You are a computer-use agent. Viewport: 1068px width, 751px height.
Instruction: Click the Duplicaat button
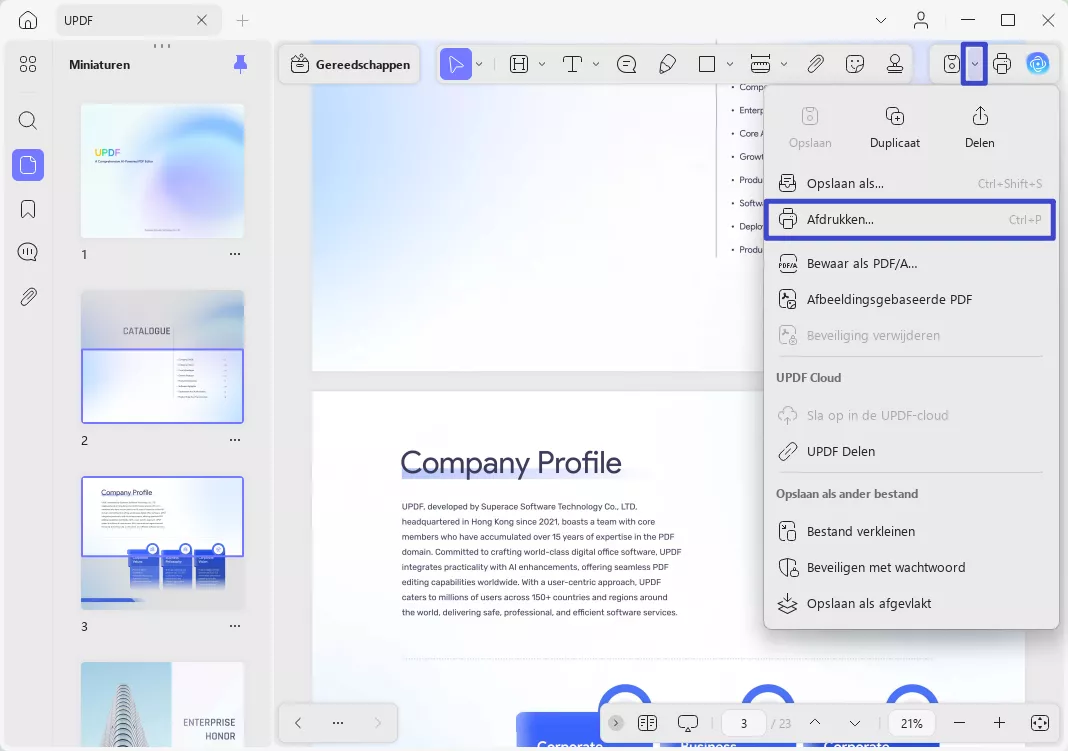(x=894, y=127)
